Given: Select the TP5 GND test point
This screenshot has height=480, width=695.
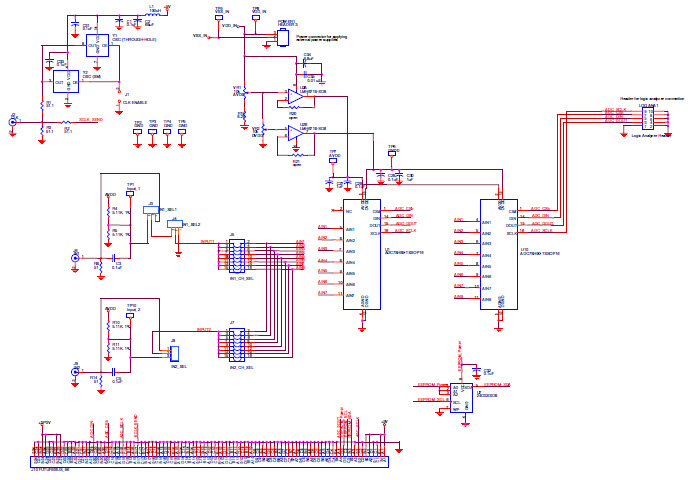Looking at the screenshot, I should tap(182, 132).
